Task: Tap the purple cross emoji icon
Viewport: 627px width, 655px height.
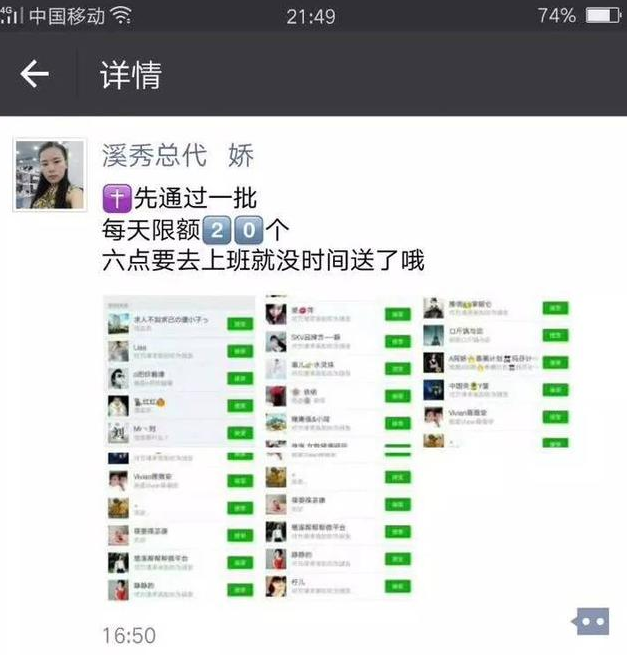Action: [117, 198]
